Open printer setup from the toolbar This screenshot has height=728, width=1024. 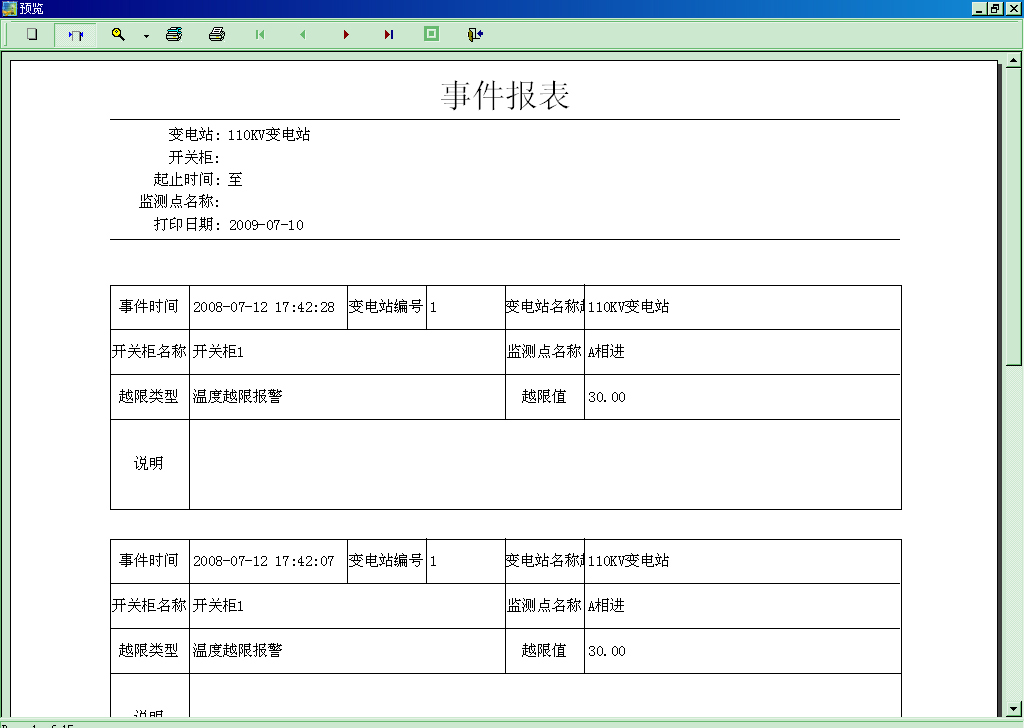174,34
